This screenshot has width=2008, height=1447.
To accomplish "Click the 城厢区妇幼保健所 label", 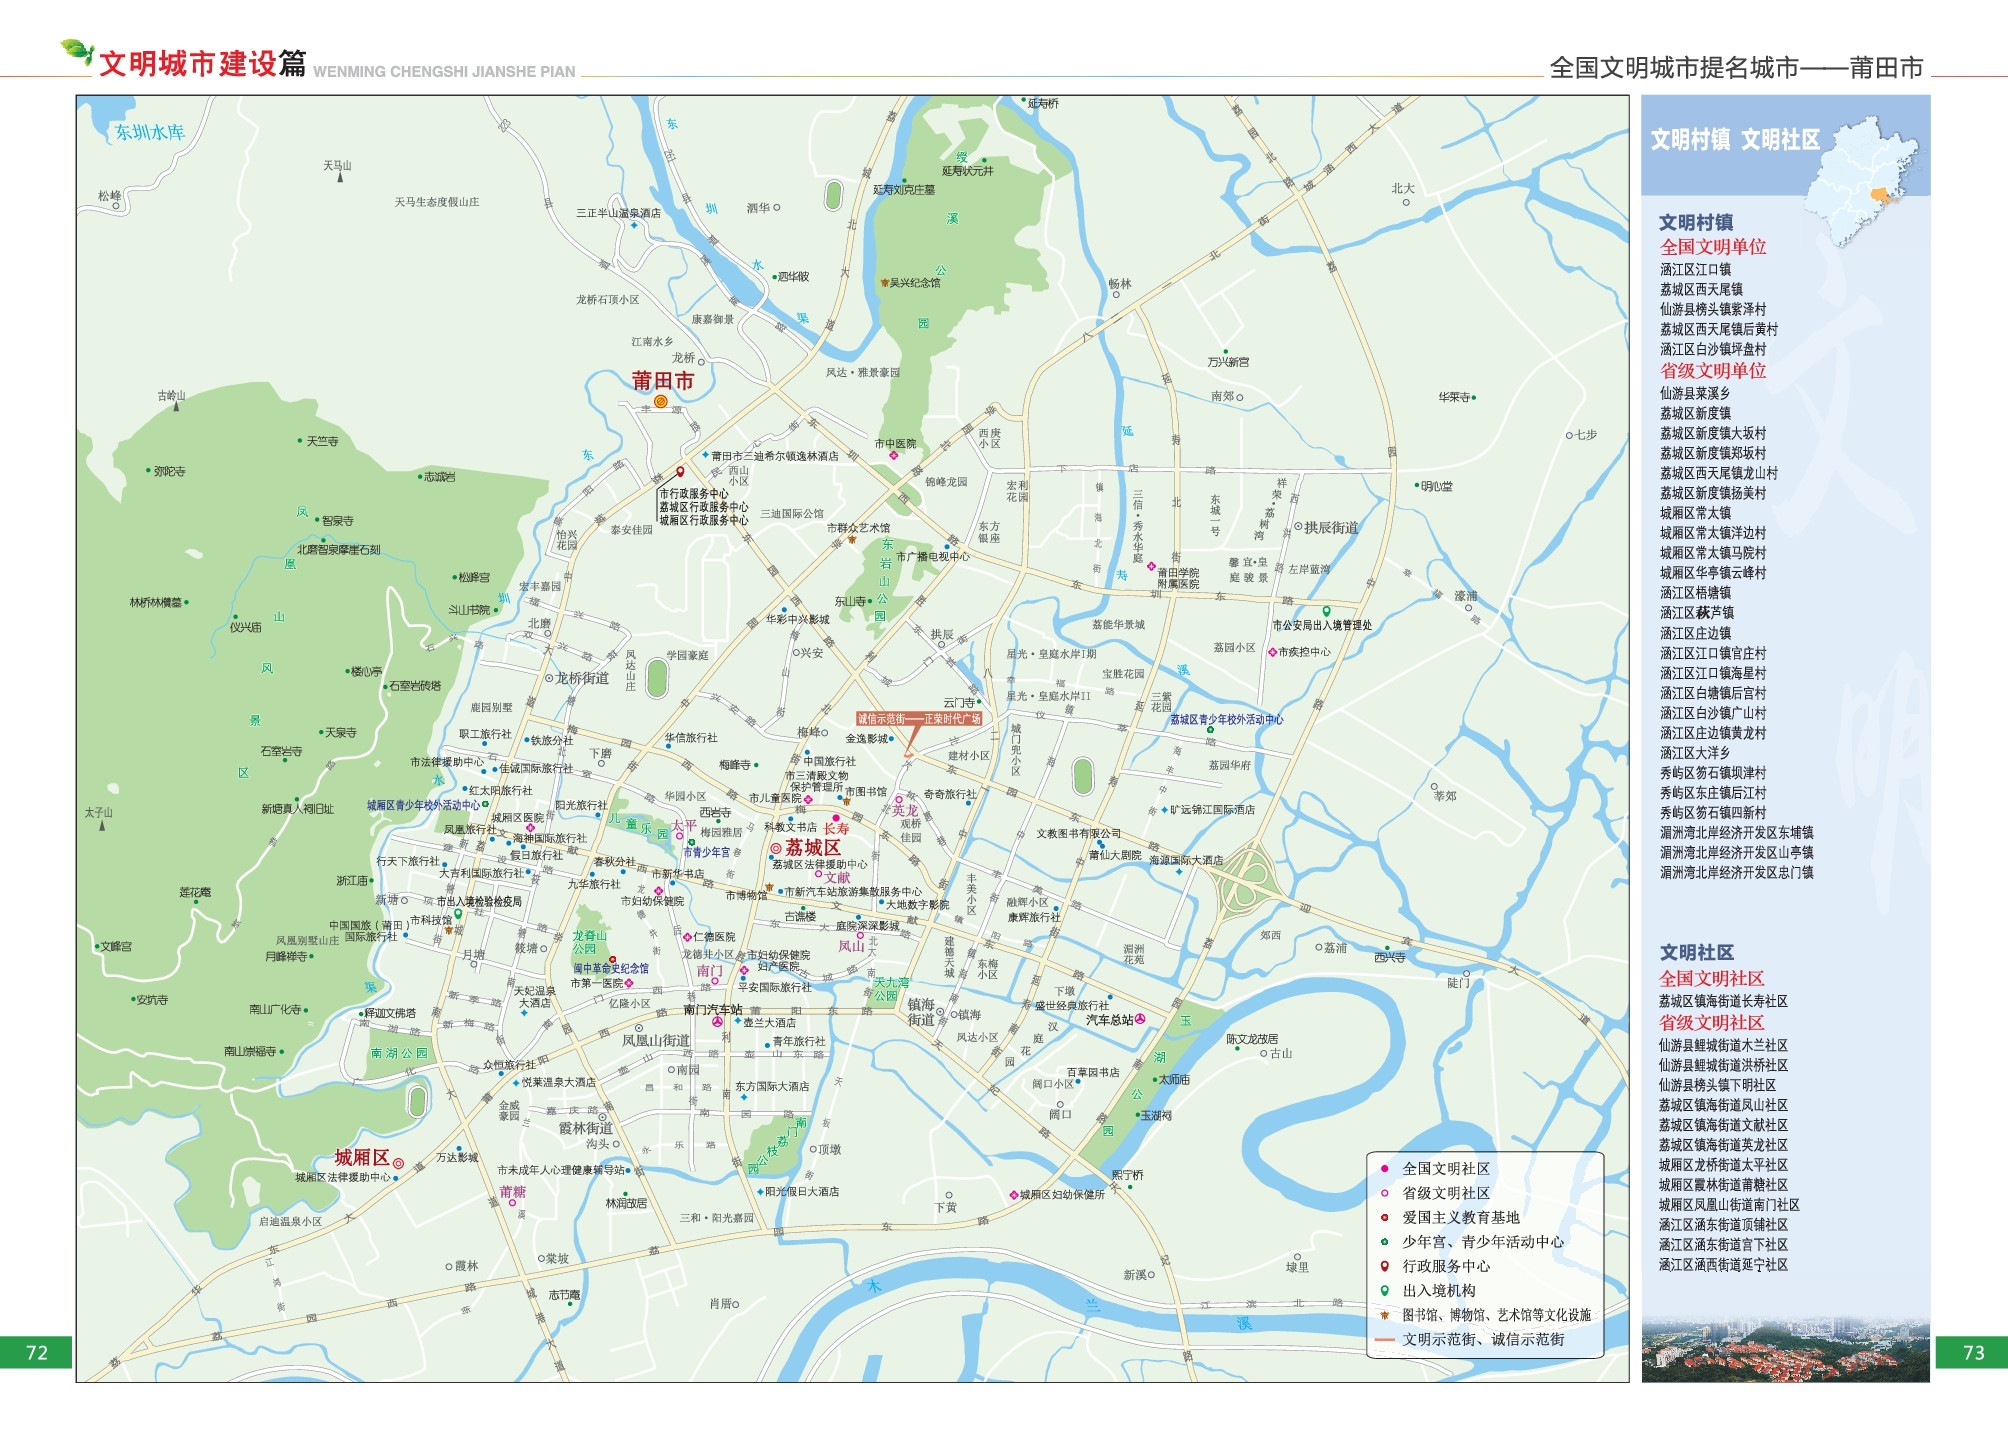I will pyautogui.click(x=1062, y=1195).
